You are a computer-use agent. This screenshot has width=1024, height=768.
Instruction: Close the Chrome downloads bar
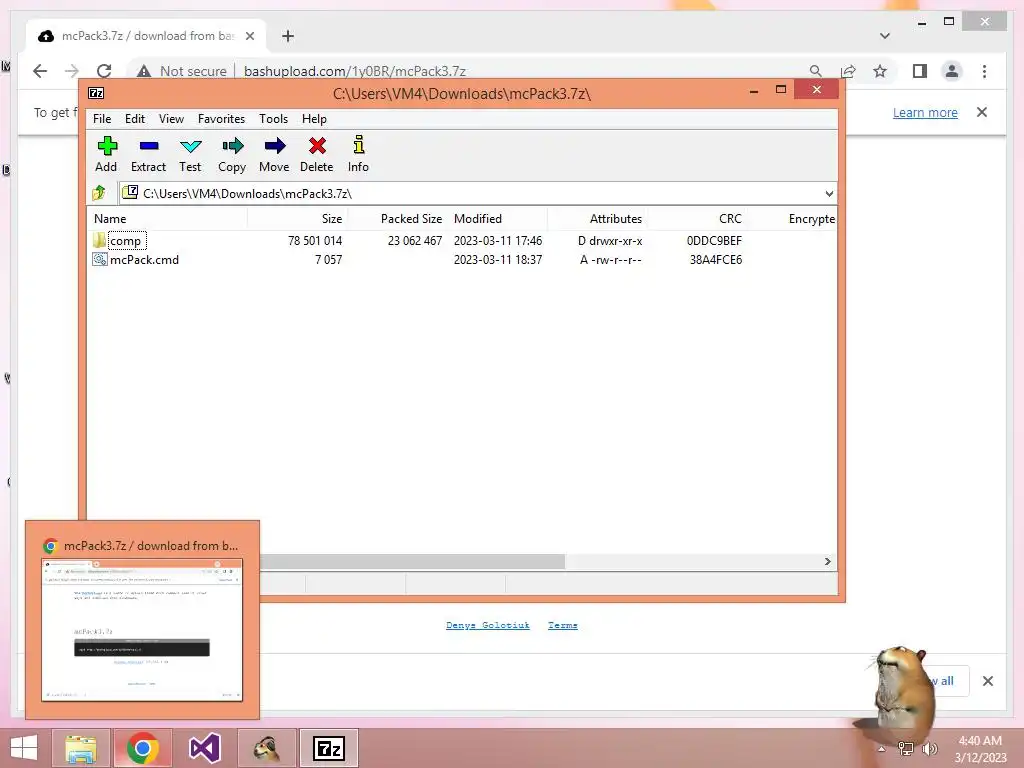[987, 681]
